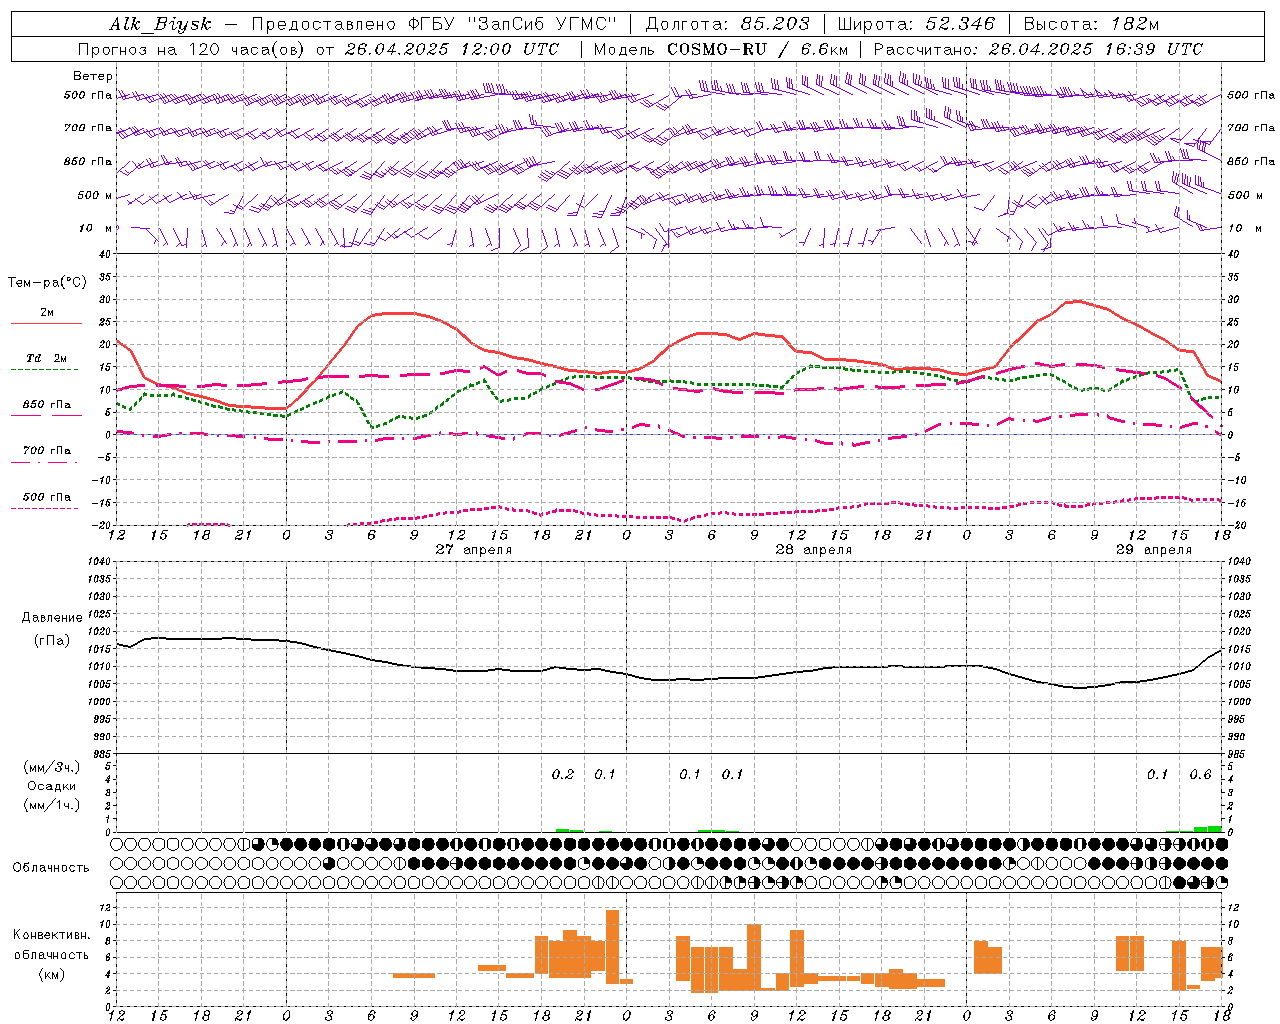Click the Тем-ра(°C) axis title
Viewport: 1280px width, 1024px height.
[47, 283]
